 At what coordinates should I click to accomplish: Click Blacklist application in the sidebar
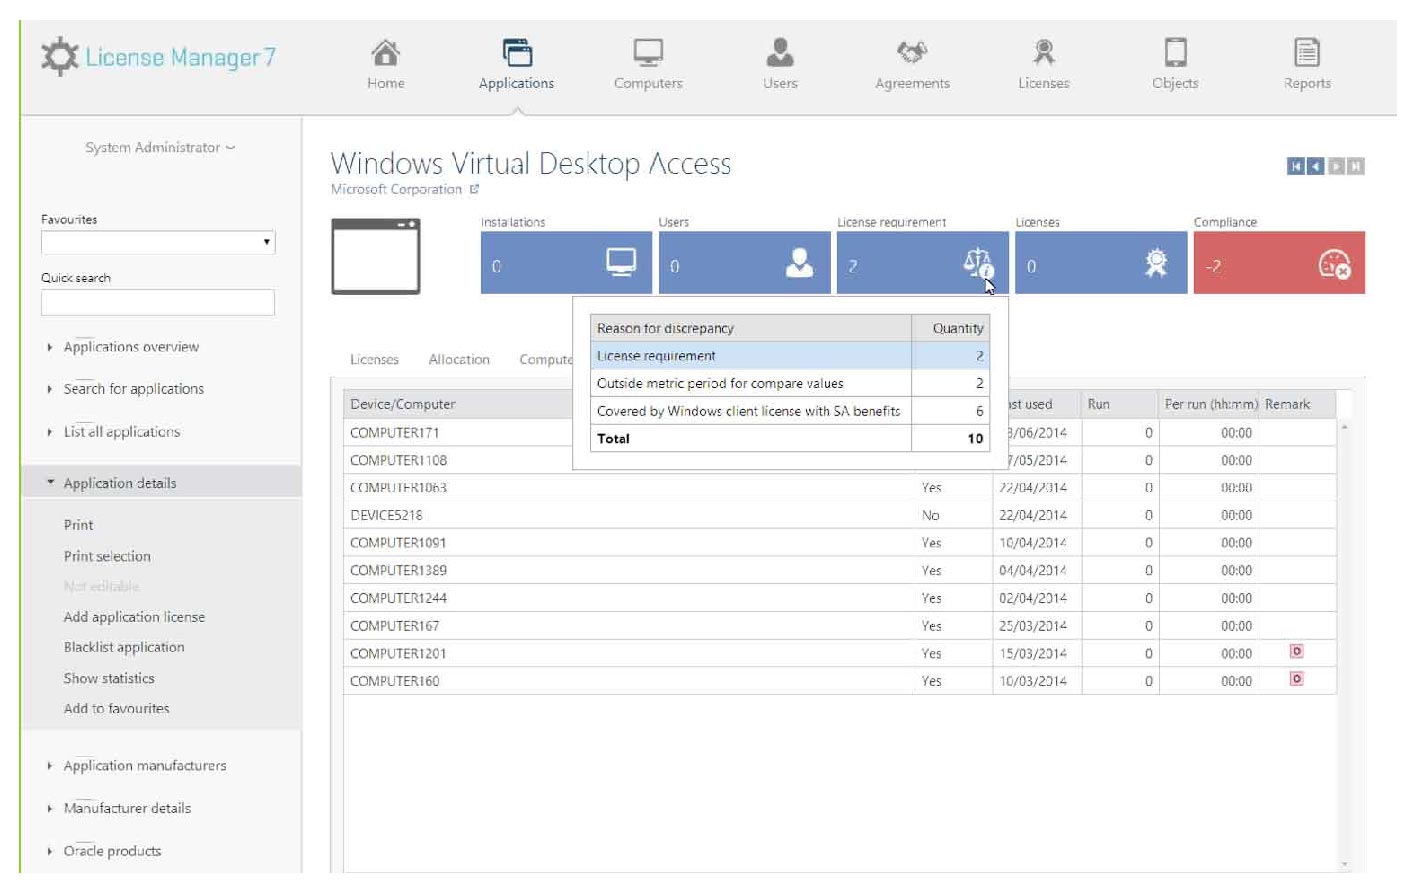[124, 647]
